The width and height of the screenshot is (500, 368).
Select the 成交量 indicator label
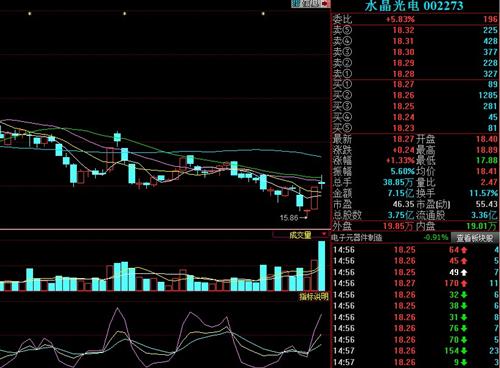pos(300,235)
